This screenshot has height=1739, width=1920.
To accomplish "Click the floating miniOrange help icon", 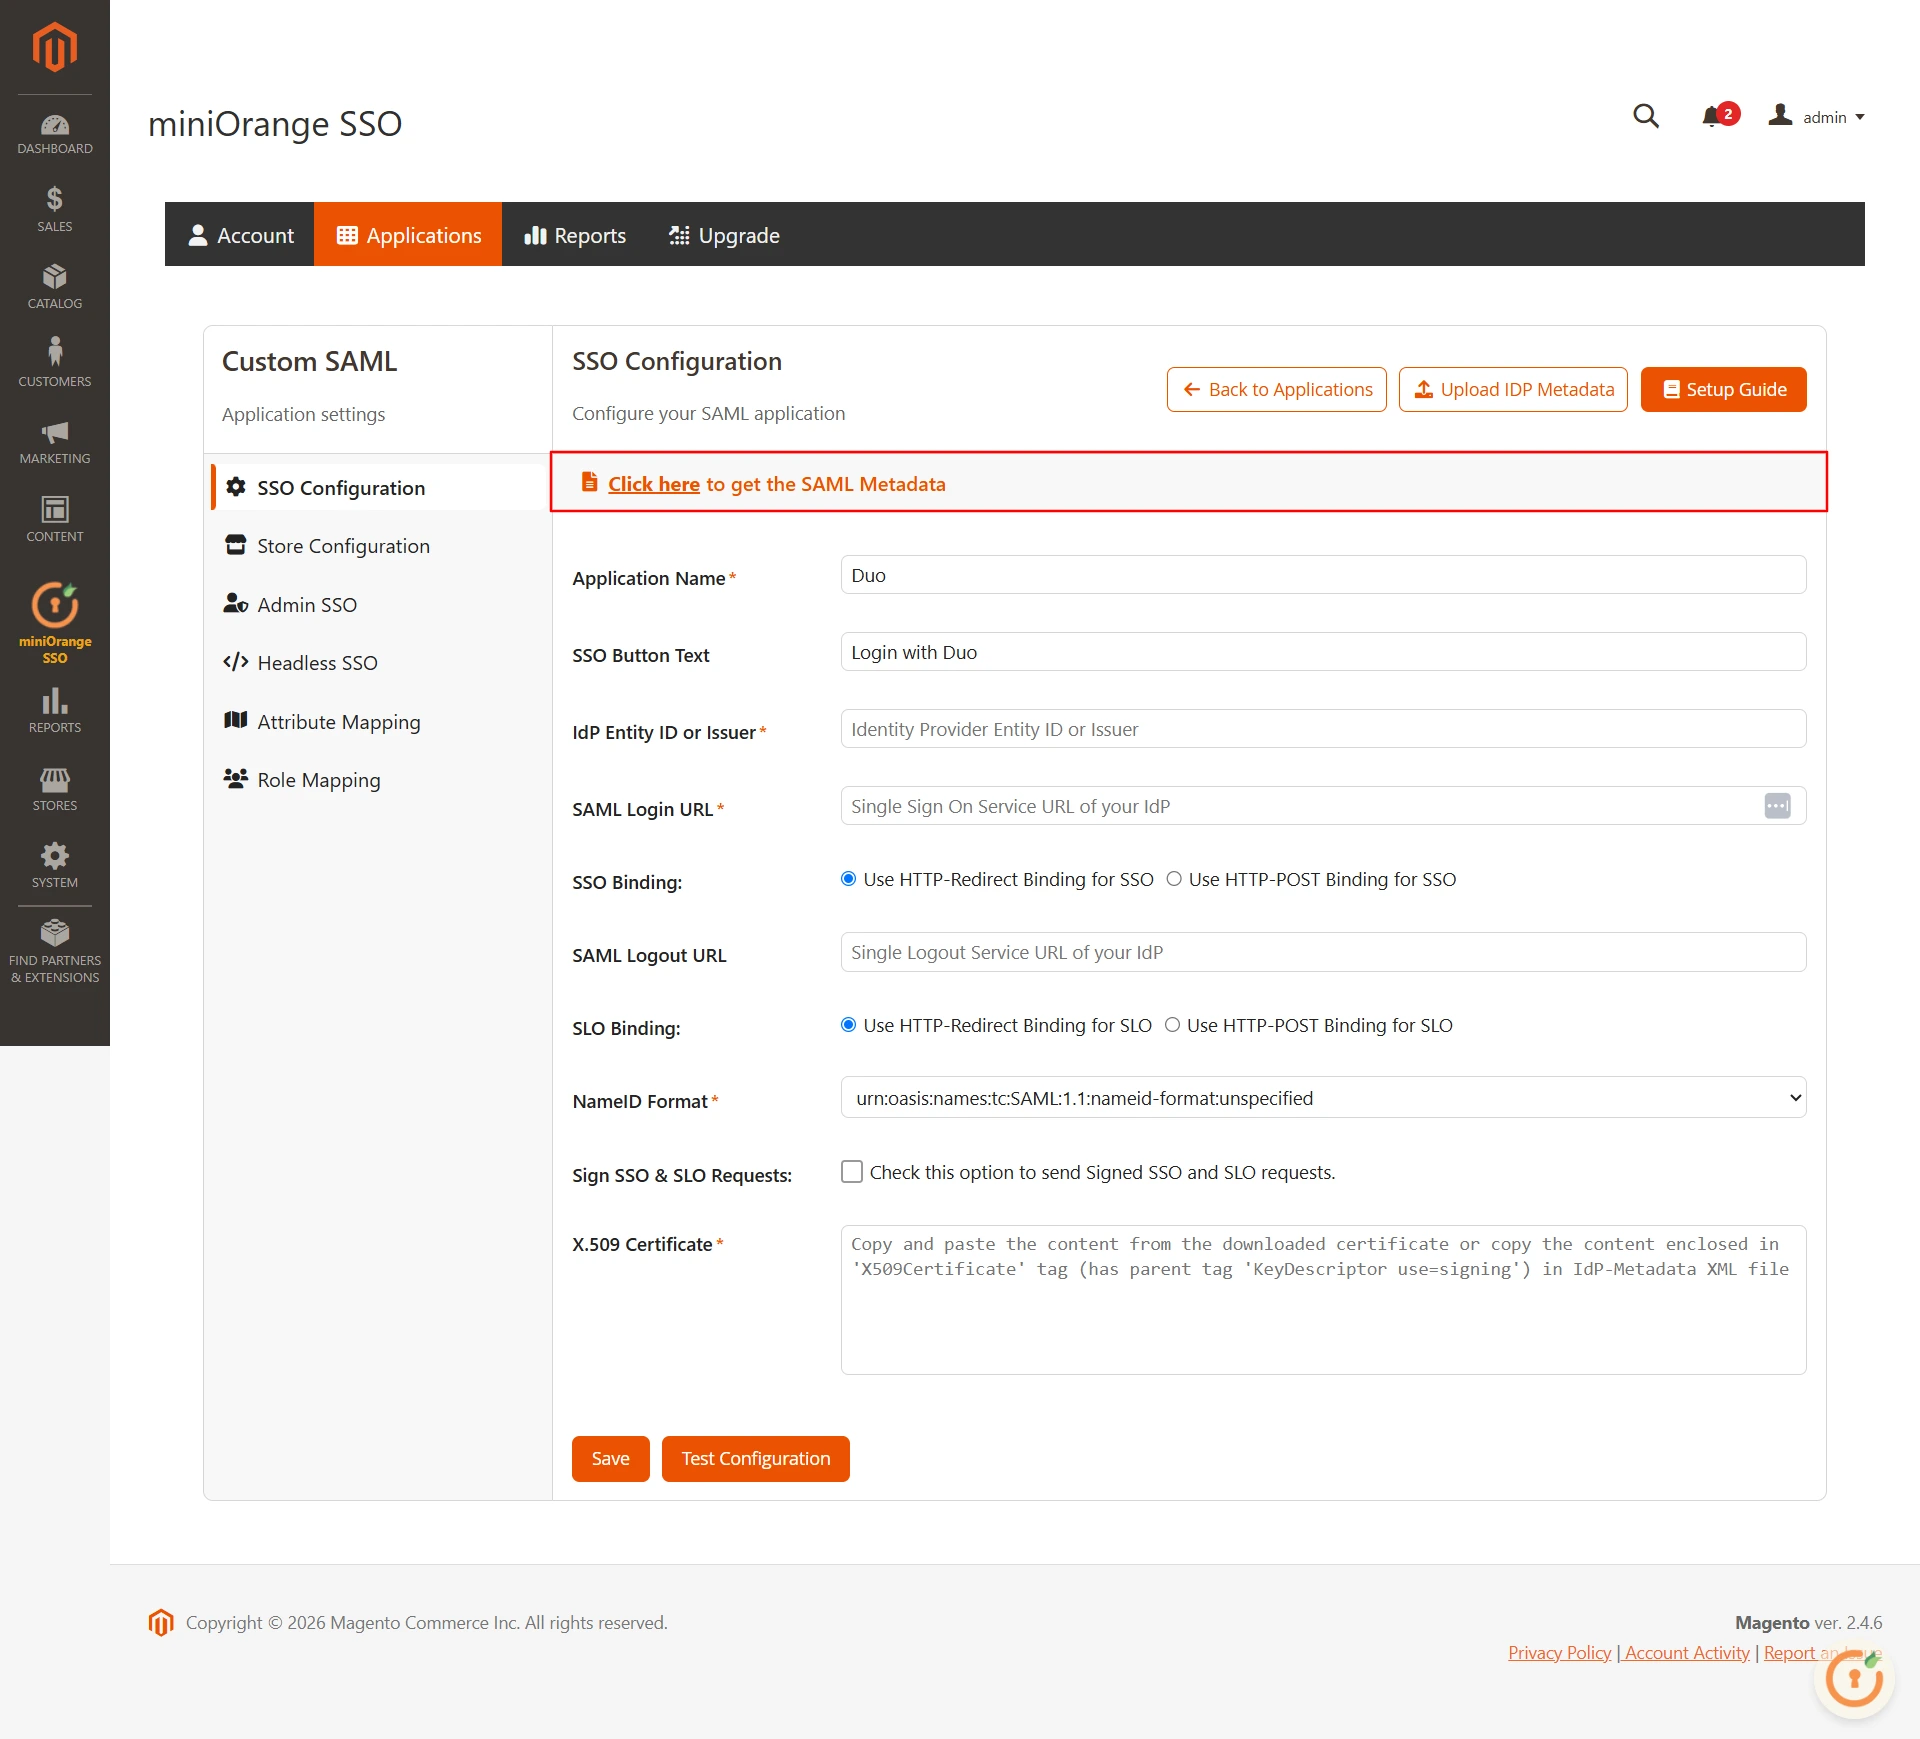I will (1854, 1681).
